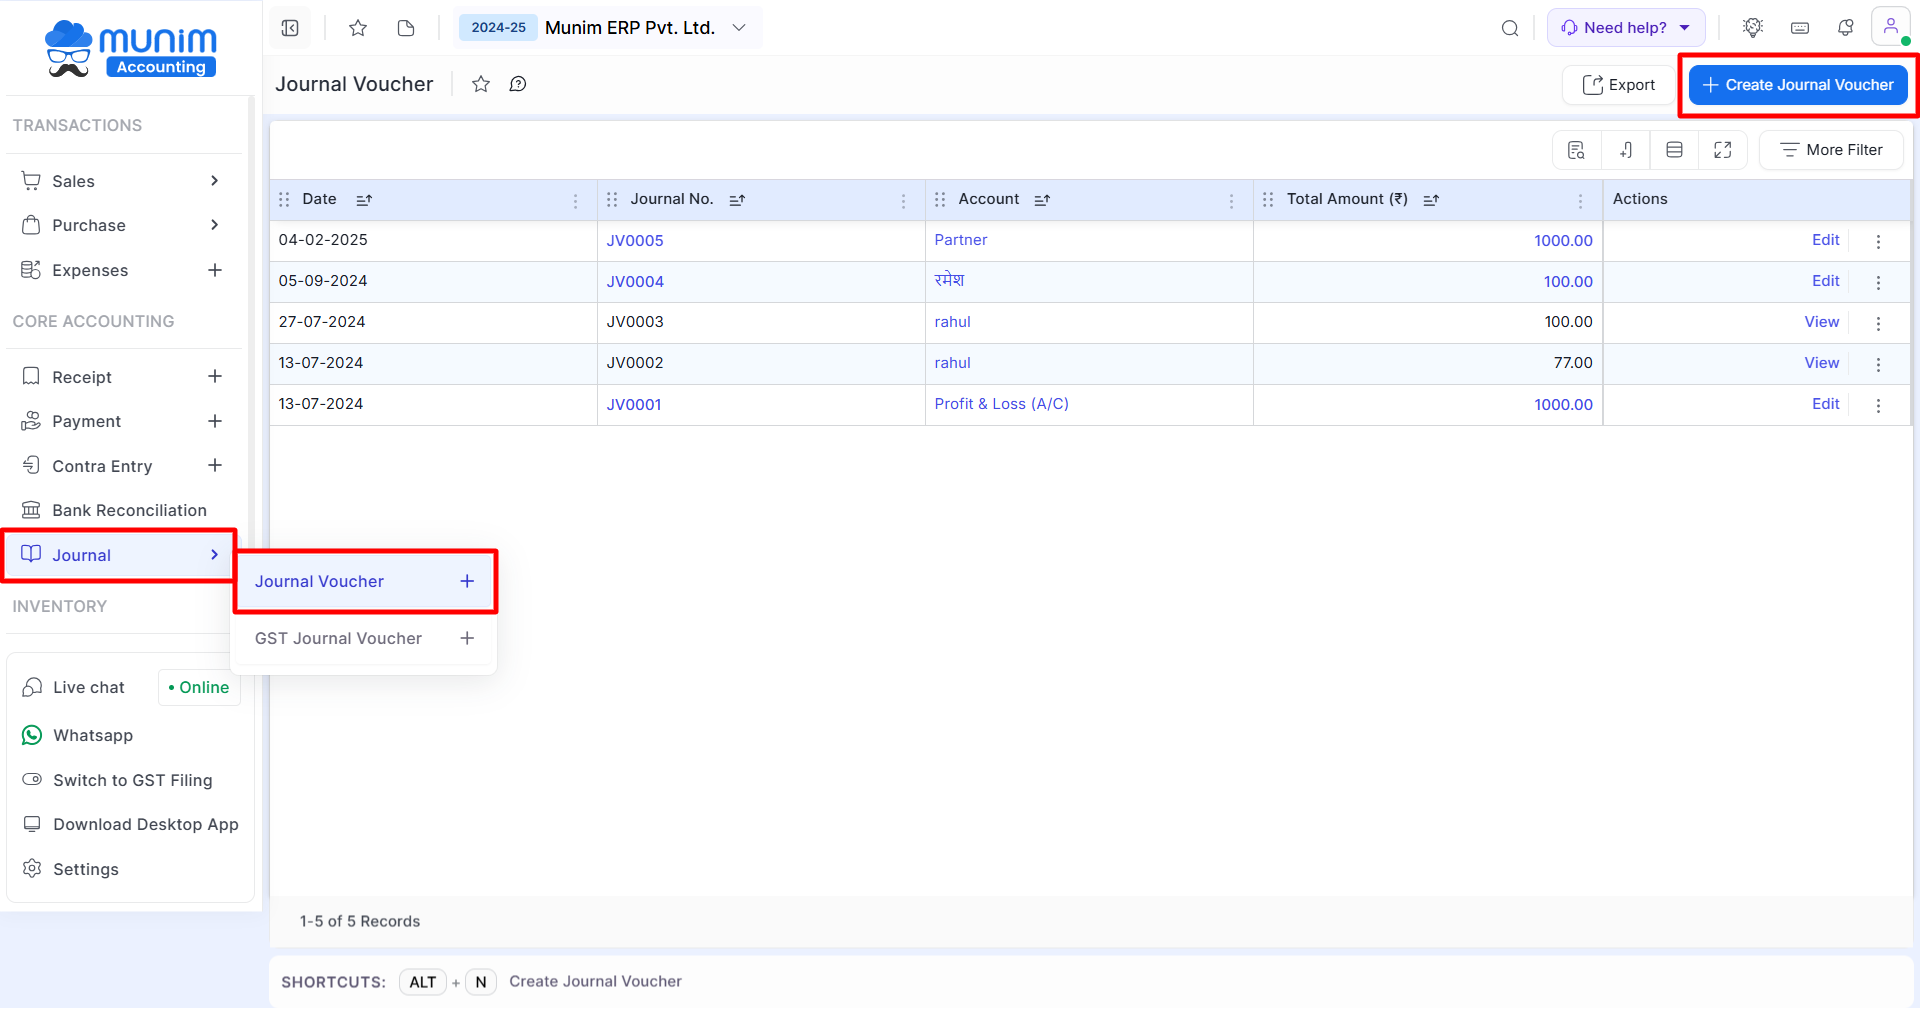Screen dimensions: 1920x1010
Task: Sort by Date column icon
Action: tap(364, 200)
